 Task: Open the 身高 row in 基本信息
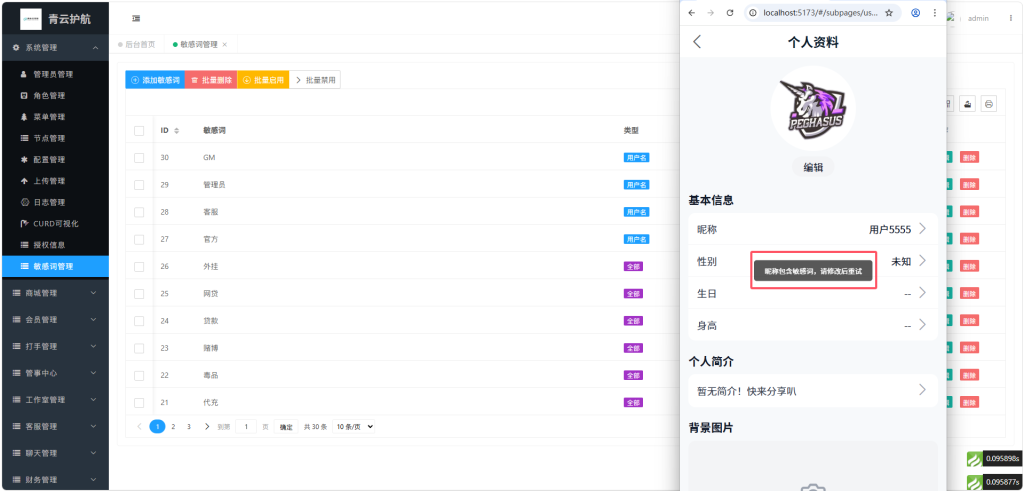(x=813, y=325)
